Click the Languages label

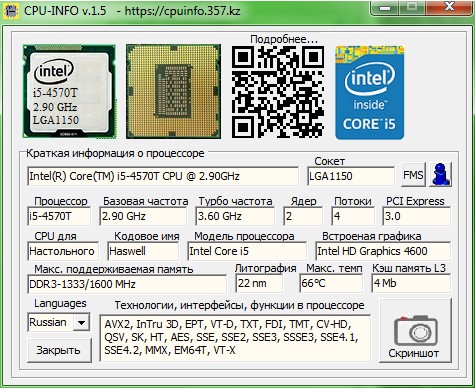coord(60,303)
